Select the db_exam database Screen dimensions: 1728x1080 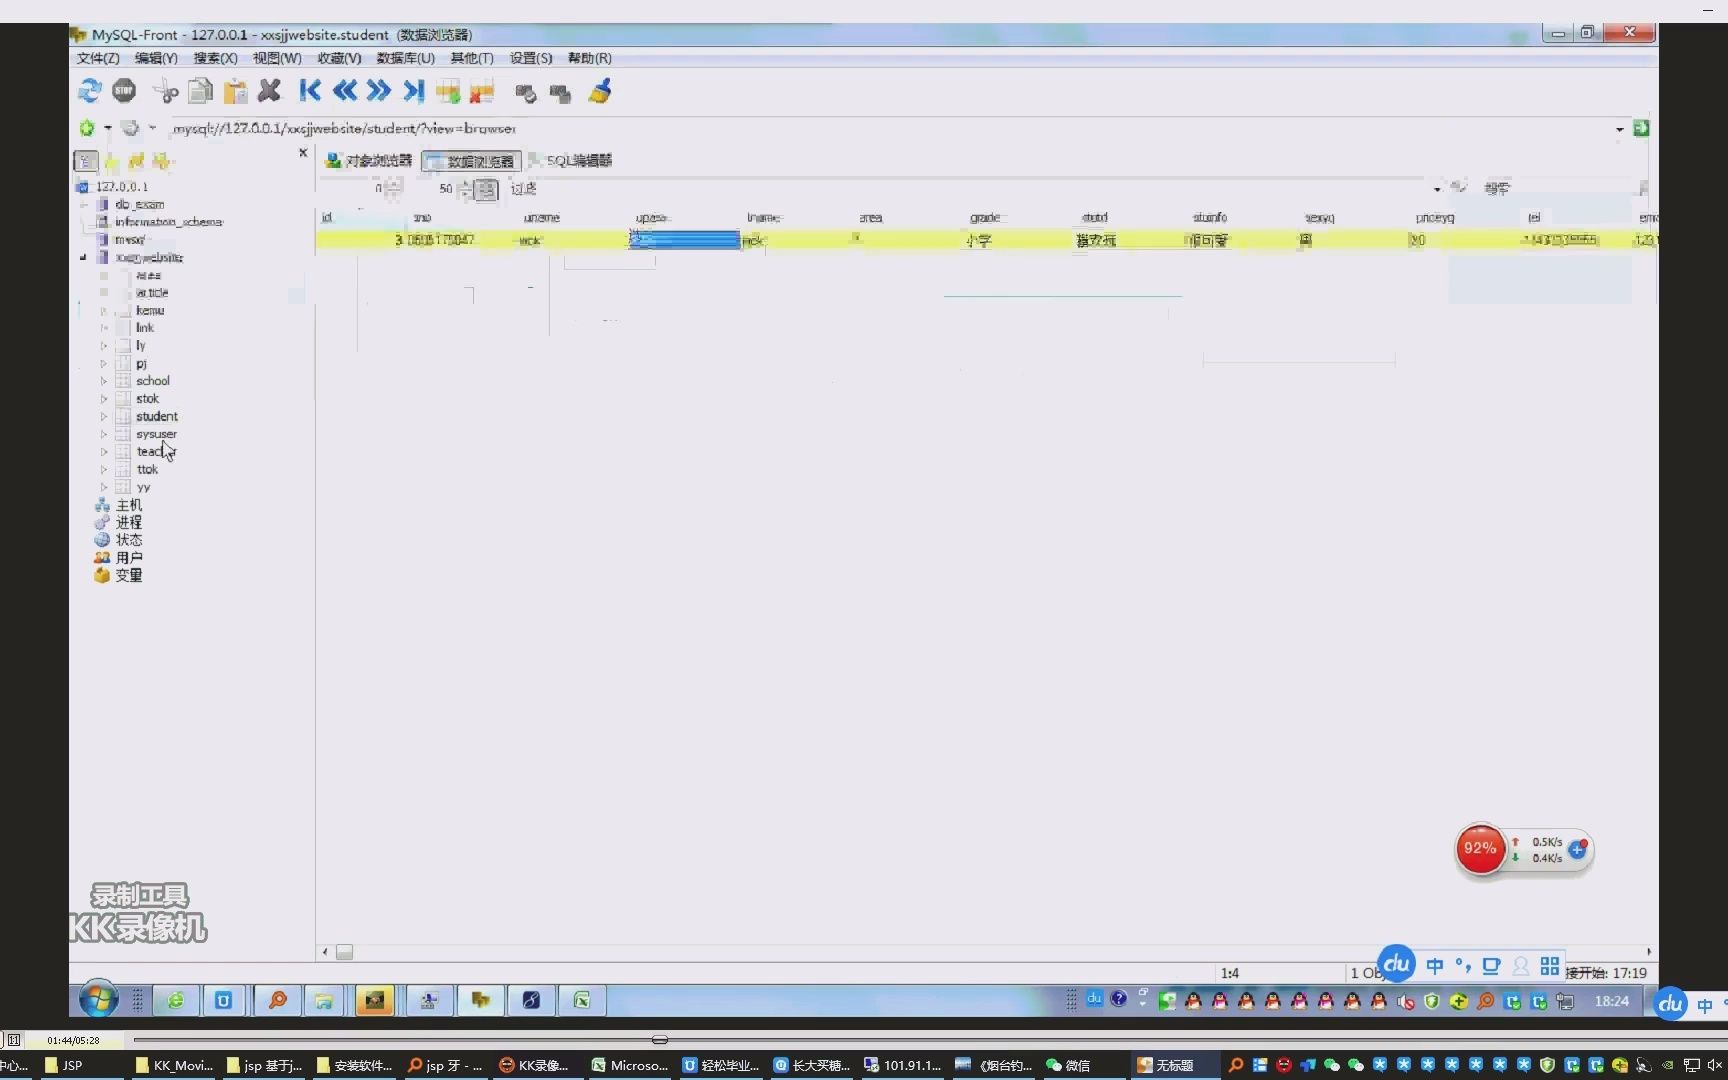pos(140,204)
